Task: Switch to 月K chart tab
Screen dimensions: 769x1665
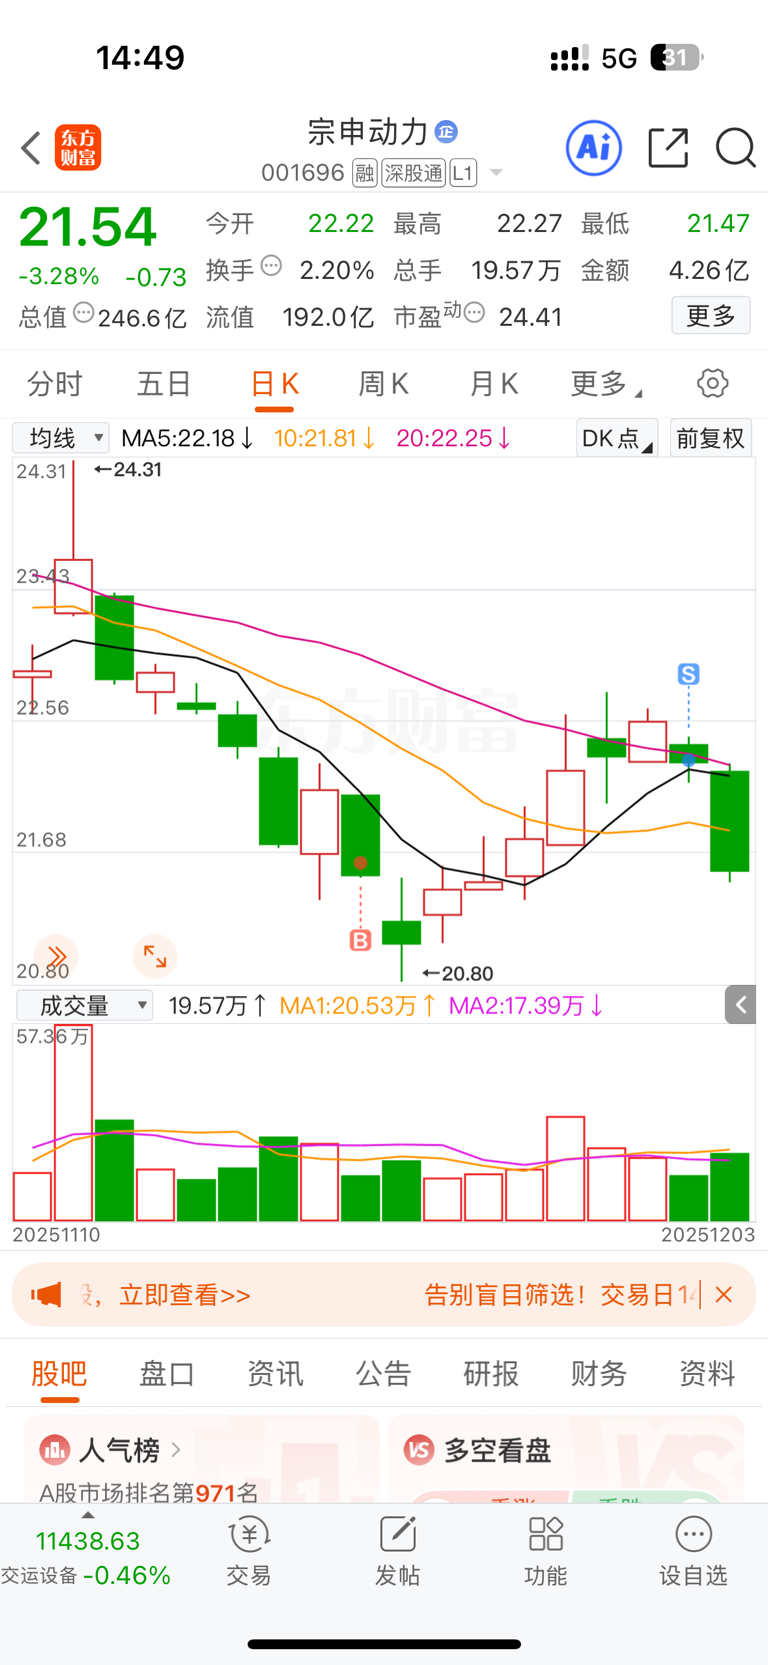Action: 494,383
